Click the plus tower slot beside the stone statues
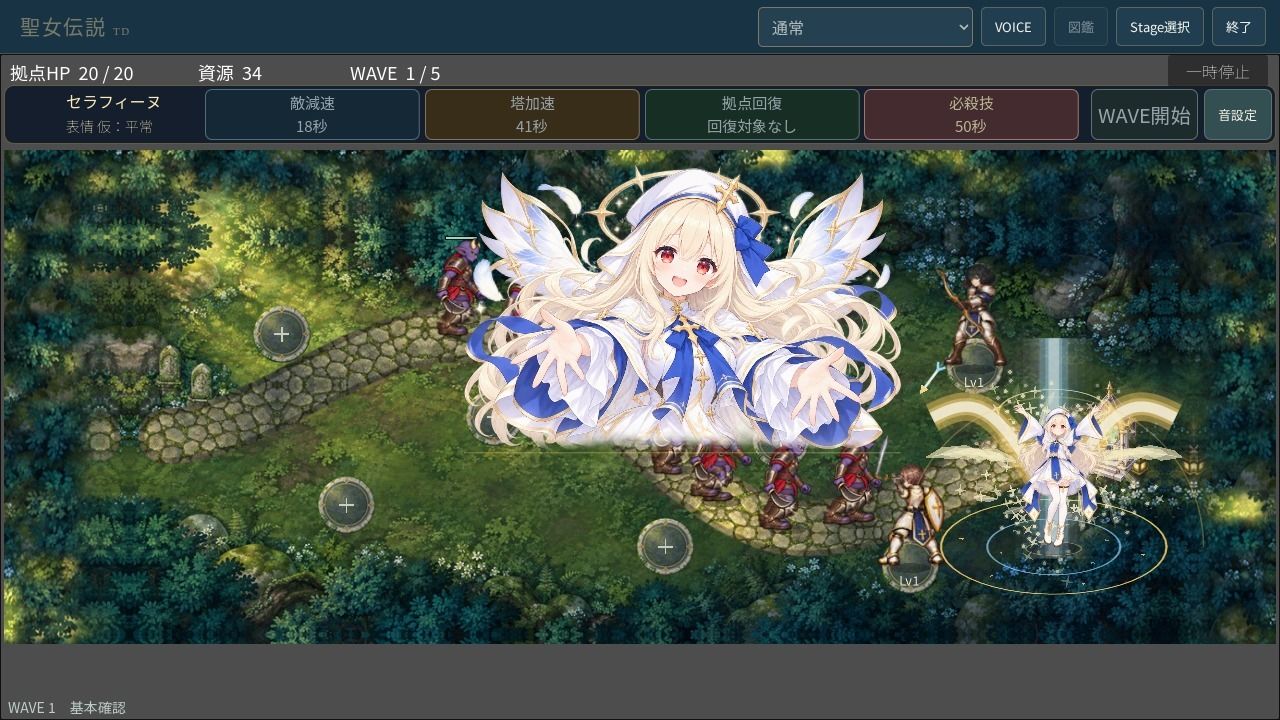Screen dimensions: 1280x720 pyautogui.click(x=282, y=334)
